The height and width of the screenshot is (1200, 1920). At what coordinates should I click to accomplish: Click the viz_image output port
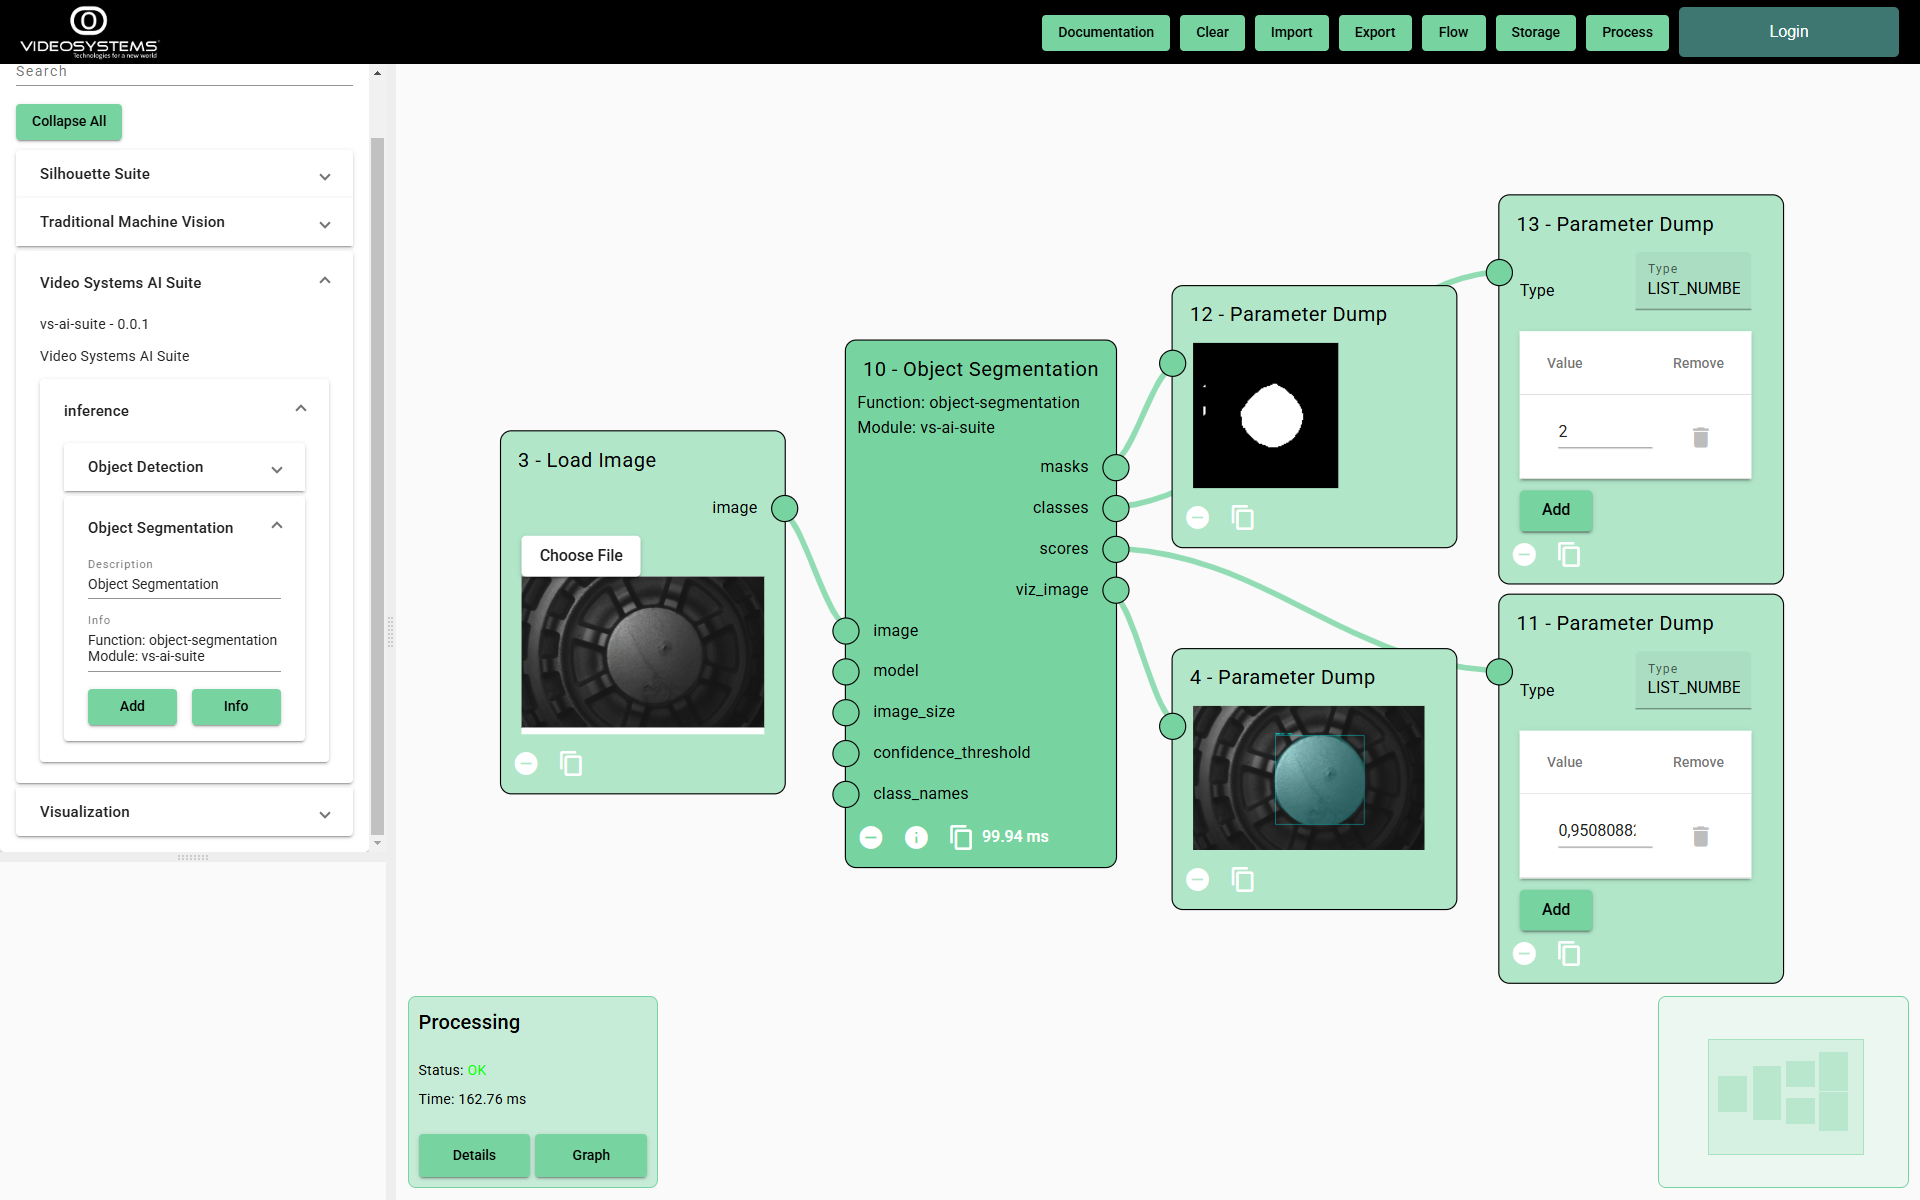[x=1116, y=590]
